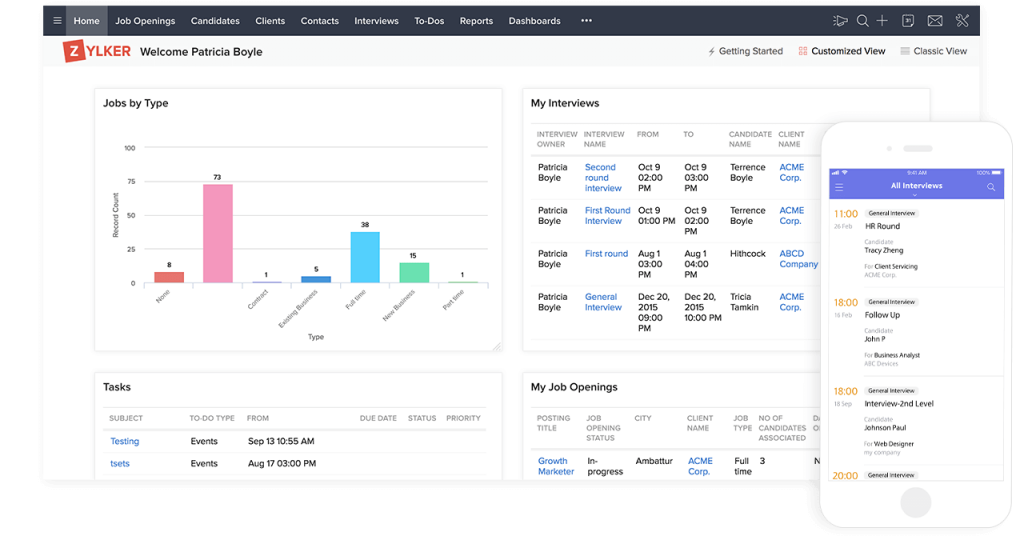Open search using the desktop magnifier icon
The image size is (1024, 540).
tap(862, 21)
